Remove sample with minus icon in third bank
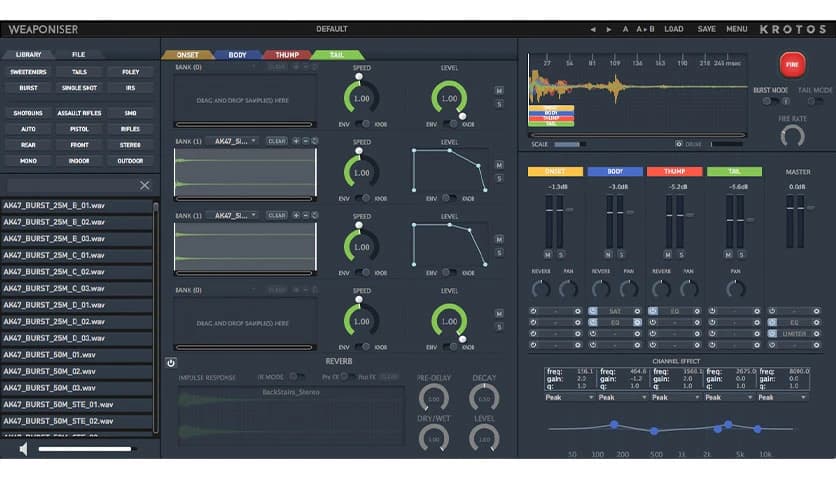 click(306, 215)
